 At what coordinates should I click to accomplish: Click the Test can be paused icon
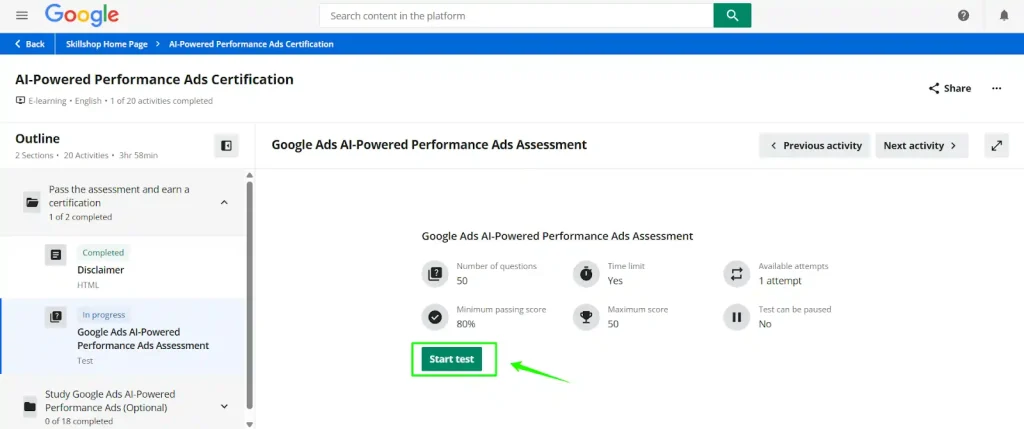coord(736,317)
